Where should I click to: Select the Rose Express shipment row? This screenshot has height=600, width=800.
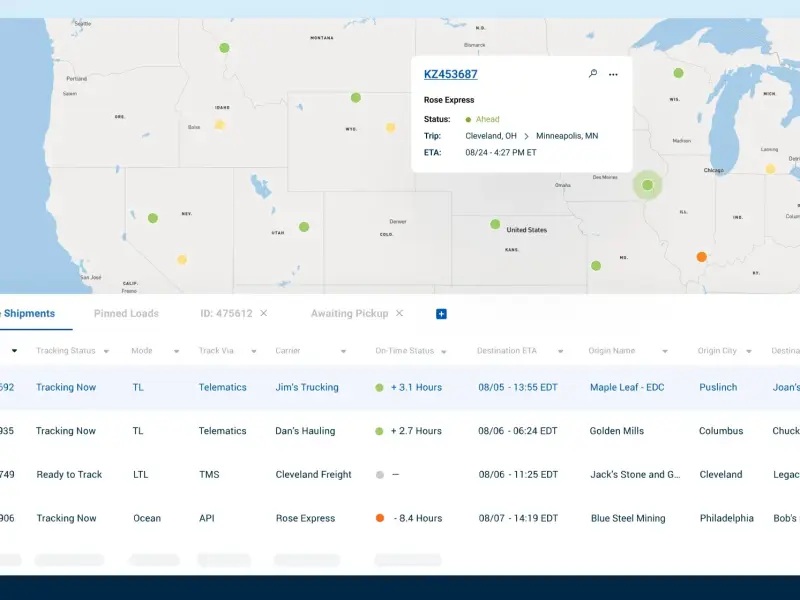pyautogui.click(x=306, y=518)
